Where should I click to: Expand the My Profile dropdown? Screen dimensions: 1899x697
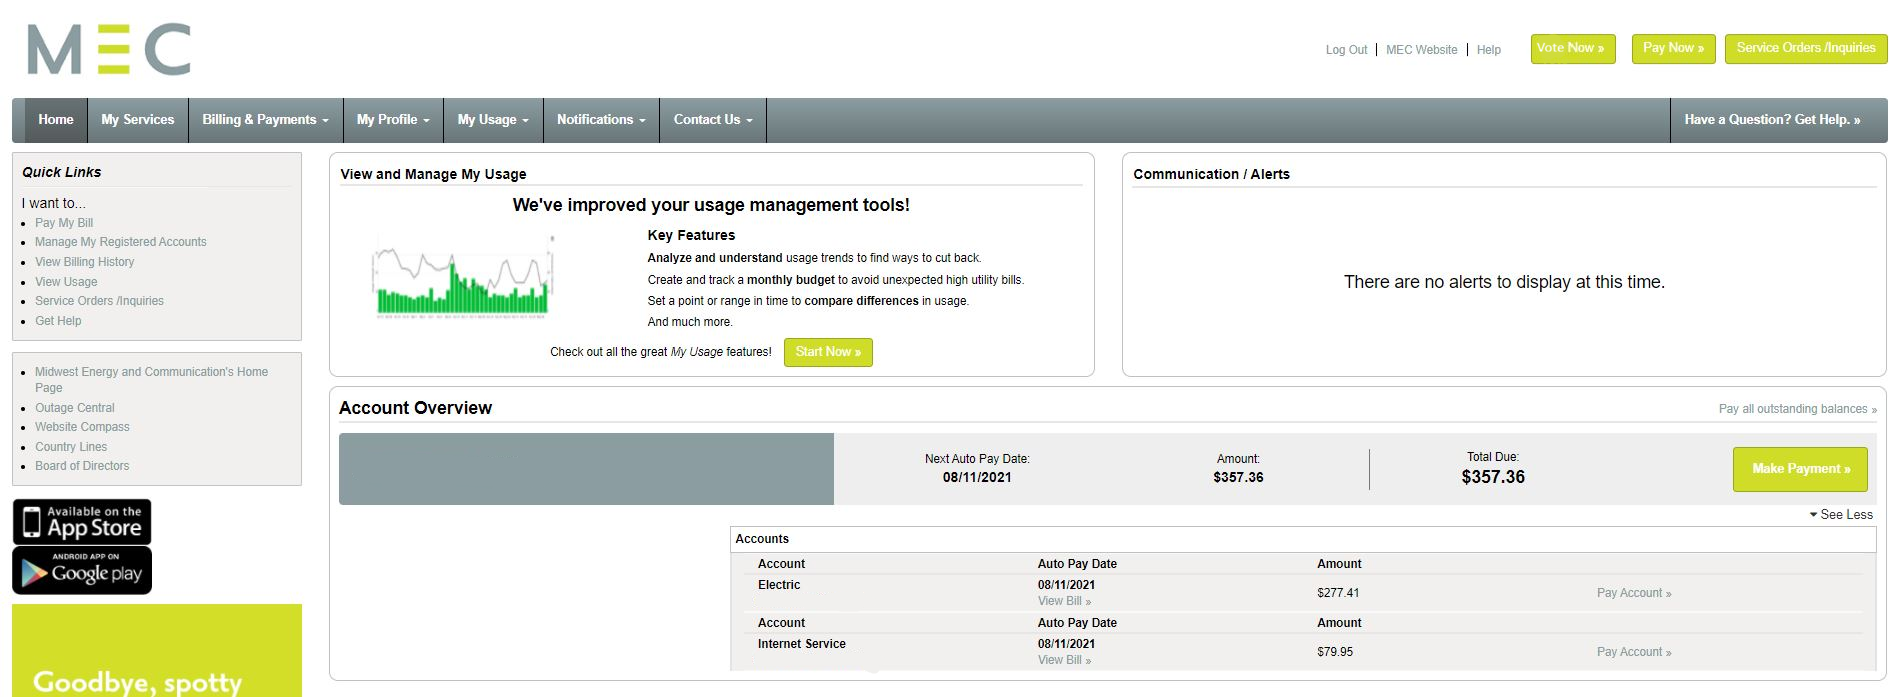[x=394, y=120]
